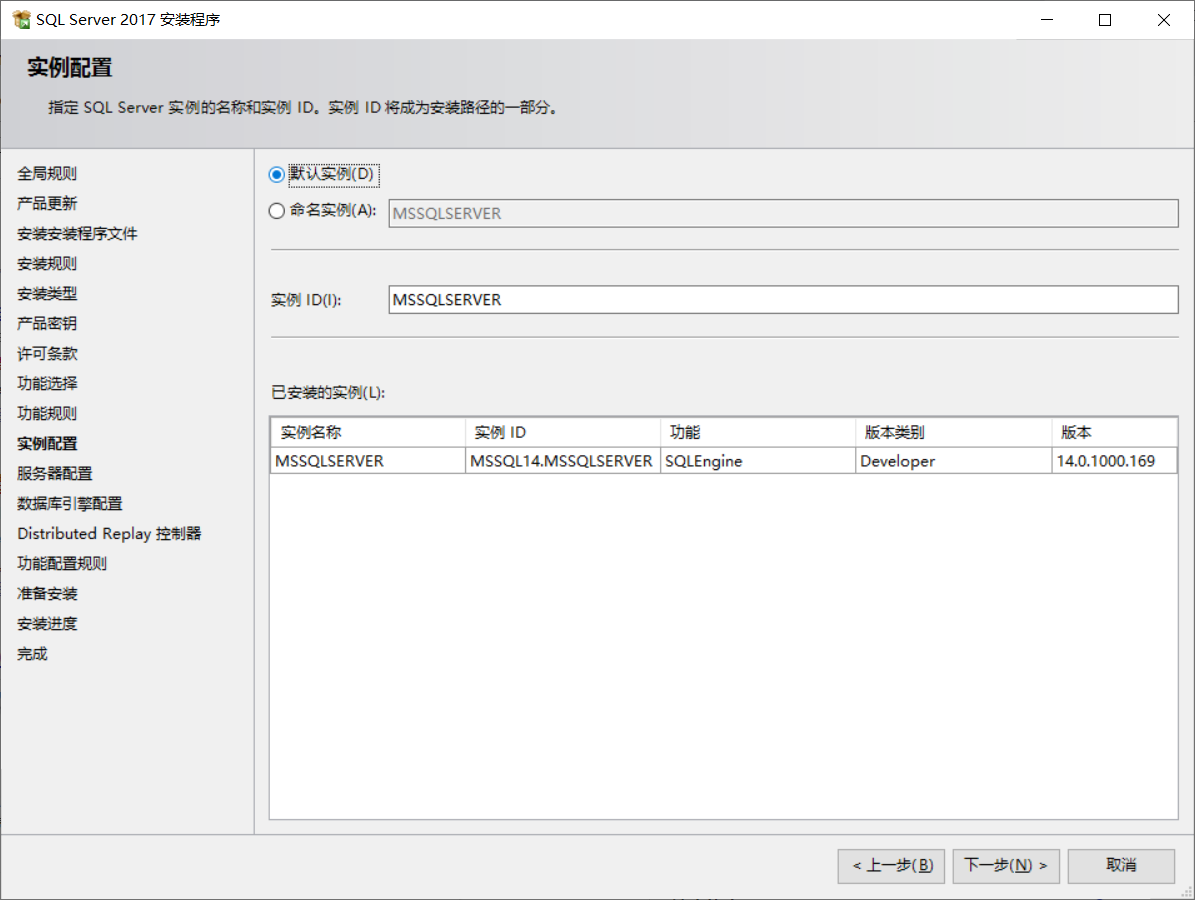The image size is (1195, 900).
Task: Open the 服务器配置 step in sidebar
Action: [55, 473]
